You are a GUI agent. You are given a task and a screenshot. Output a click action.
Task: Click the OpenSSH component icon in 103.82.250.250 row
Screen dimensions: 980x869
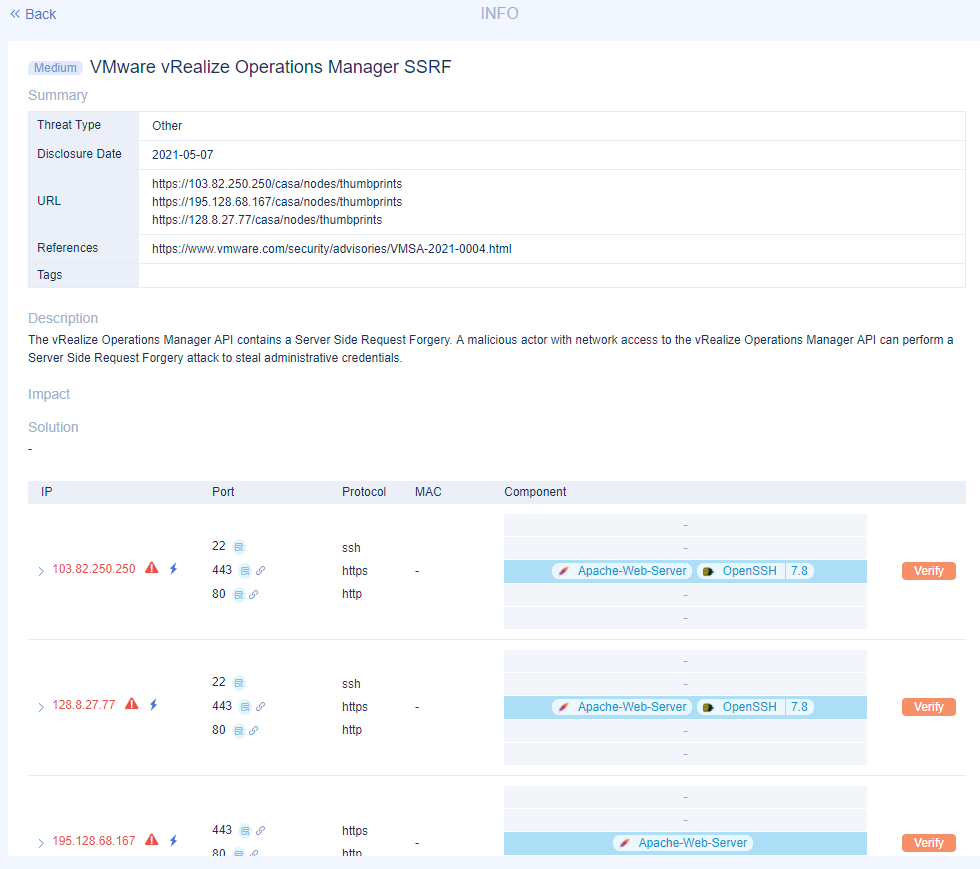coord(708,571)
